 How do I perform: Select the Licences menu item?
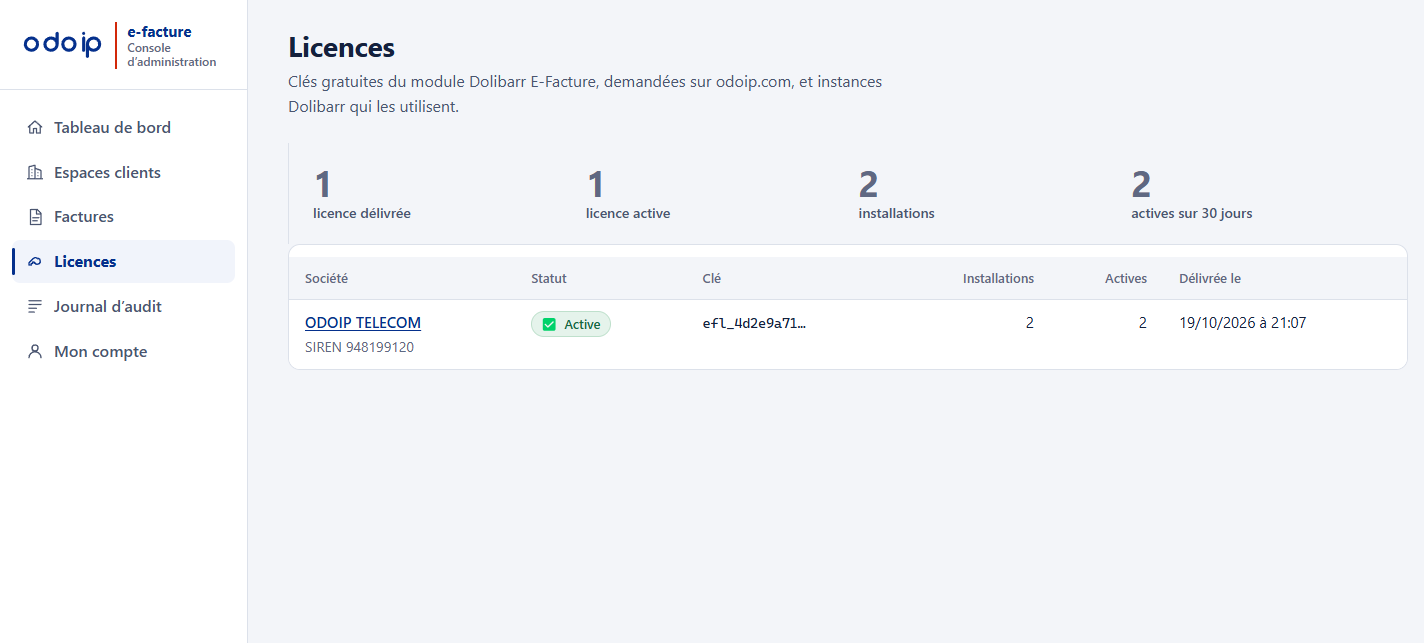(x=123, y=262)
